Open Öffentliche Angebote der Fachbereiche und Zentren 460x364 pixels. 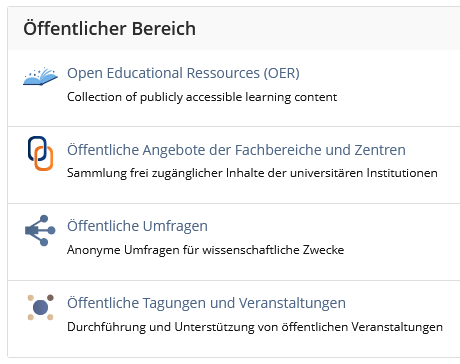pyautogui.click(x=236, y=150)
